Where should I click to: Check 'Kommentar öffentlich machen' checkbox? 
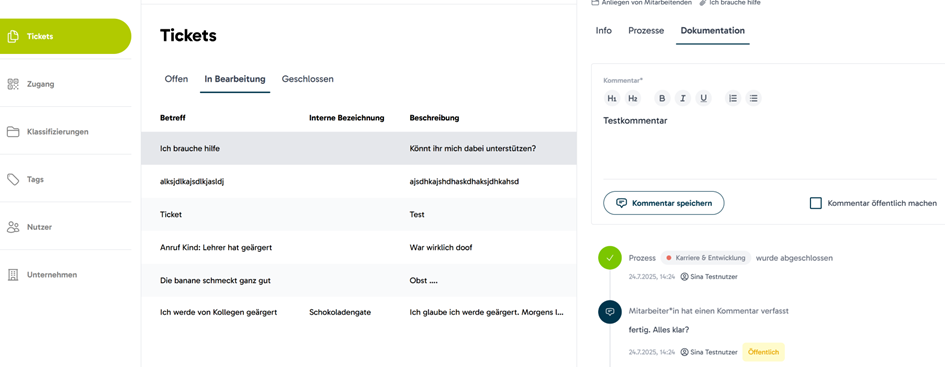(815, 203)
